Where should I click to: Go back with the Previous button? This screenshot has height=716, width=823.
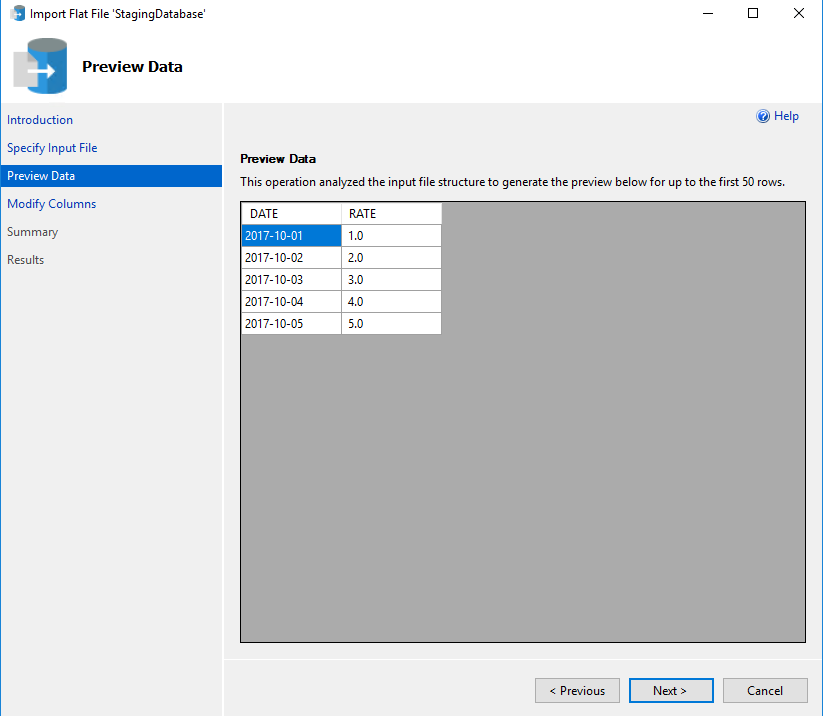577,690
